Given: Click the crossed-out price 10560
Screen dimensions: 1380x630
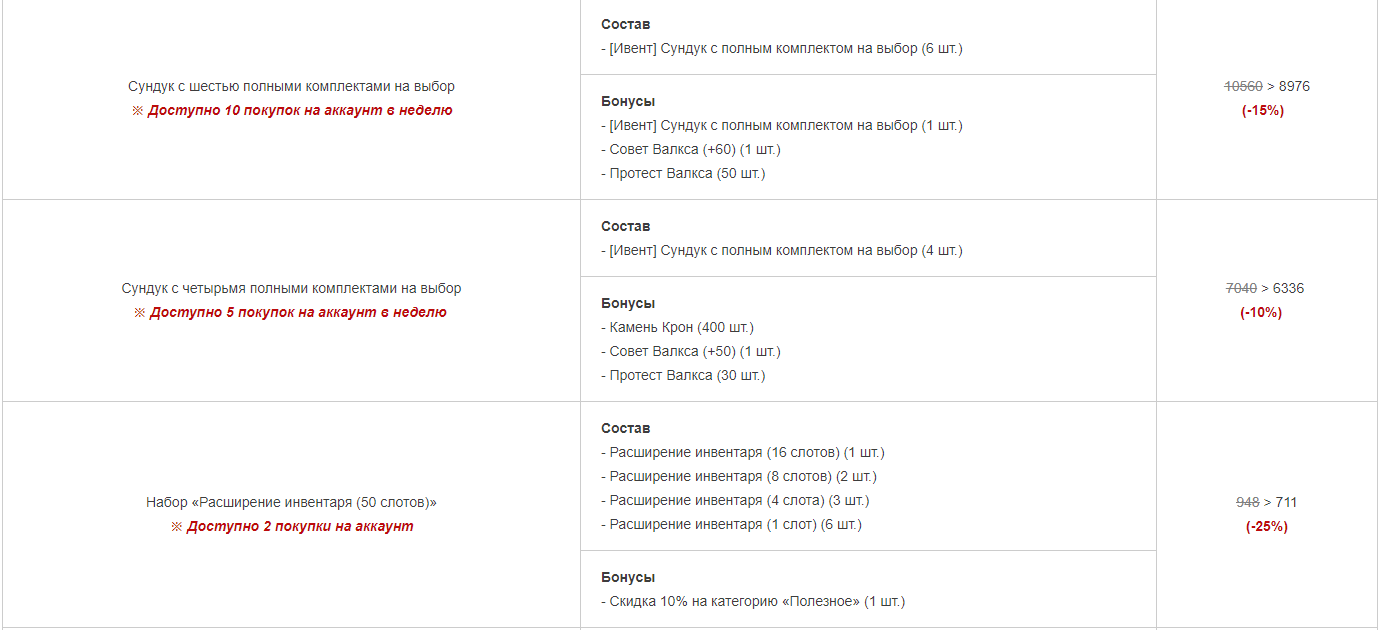Looking at the screenshot, I should coord(1243,87).
